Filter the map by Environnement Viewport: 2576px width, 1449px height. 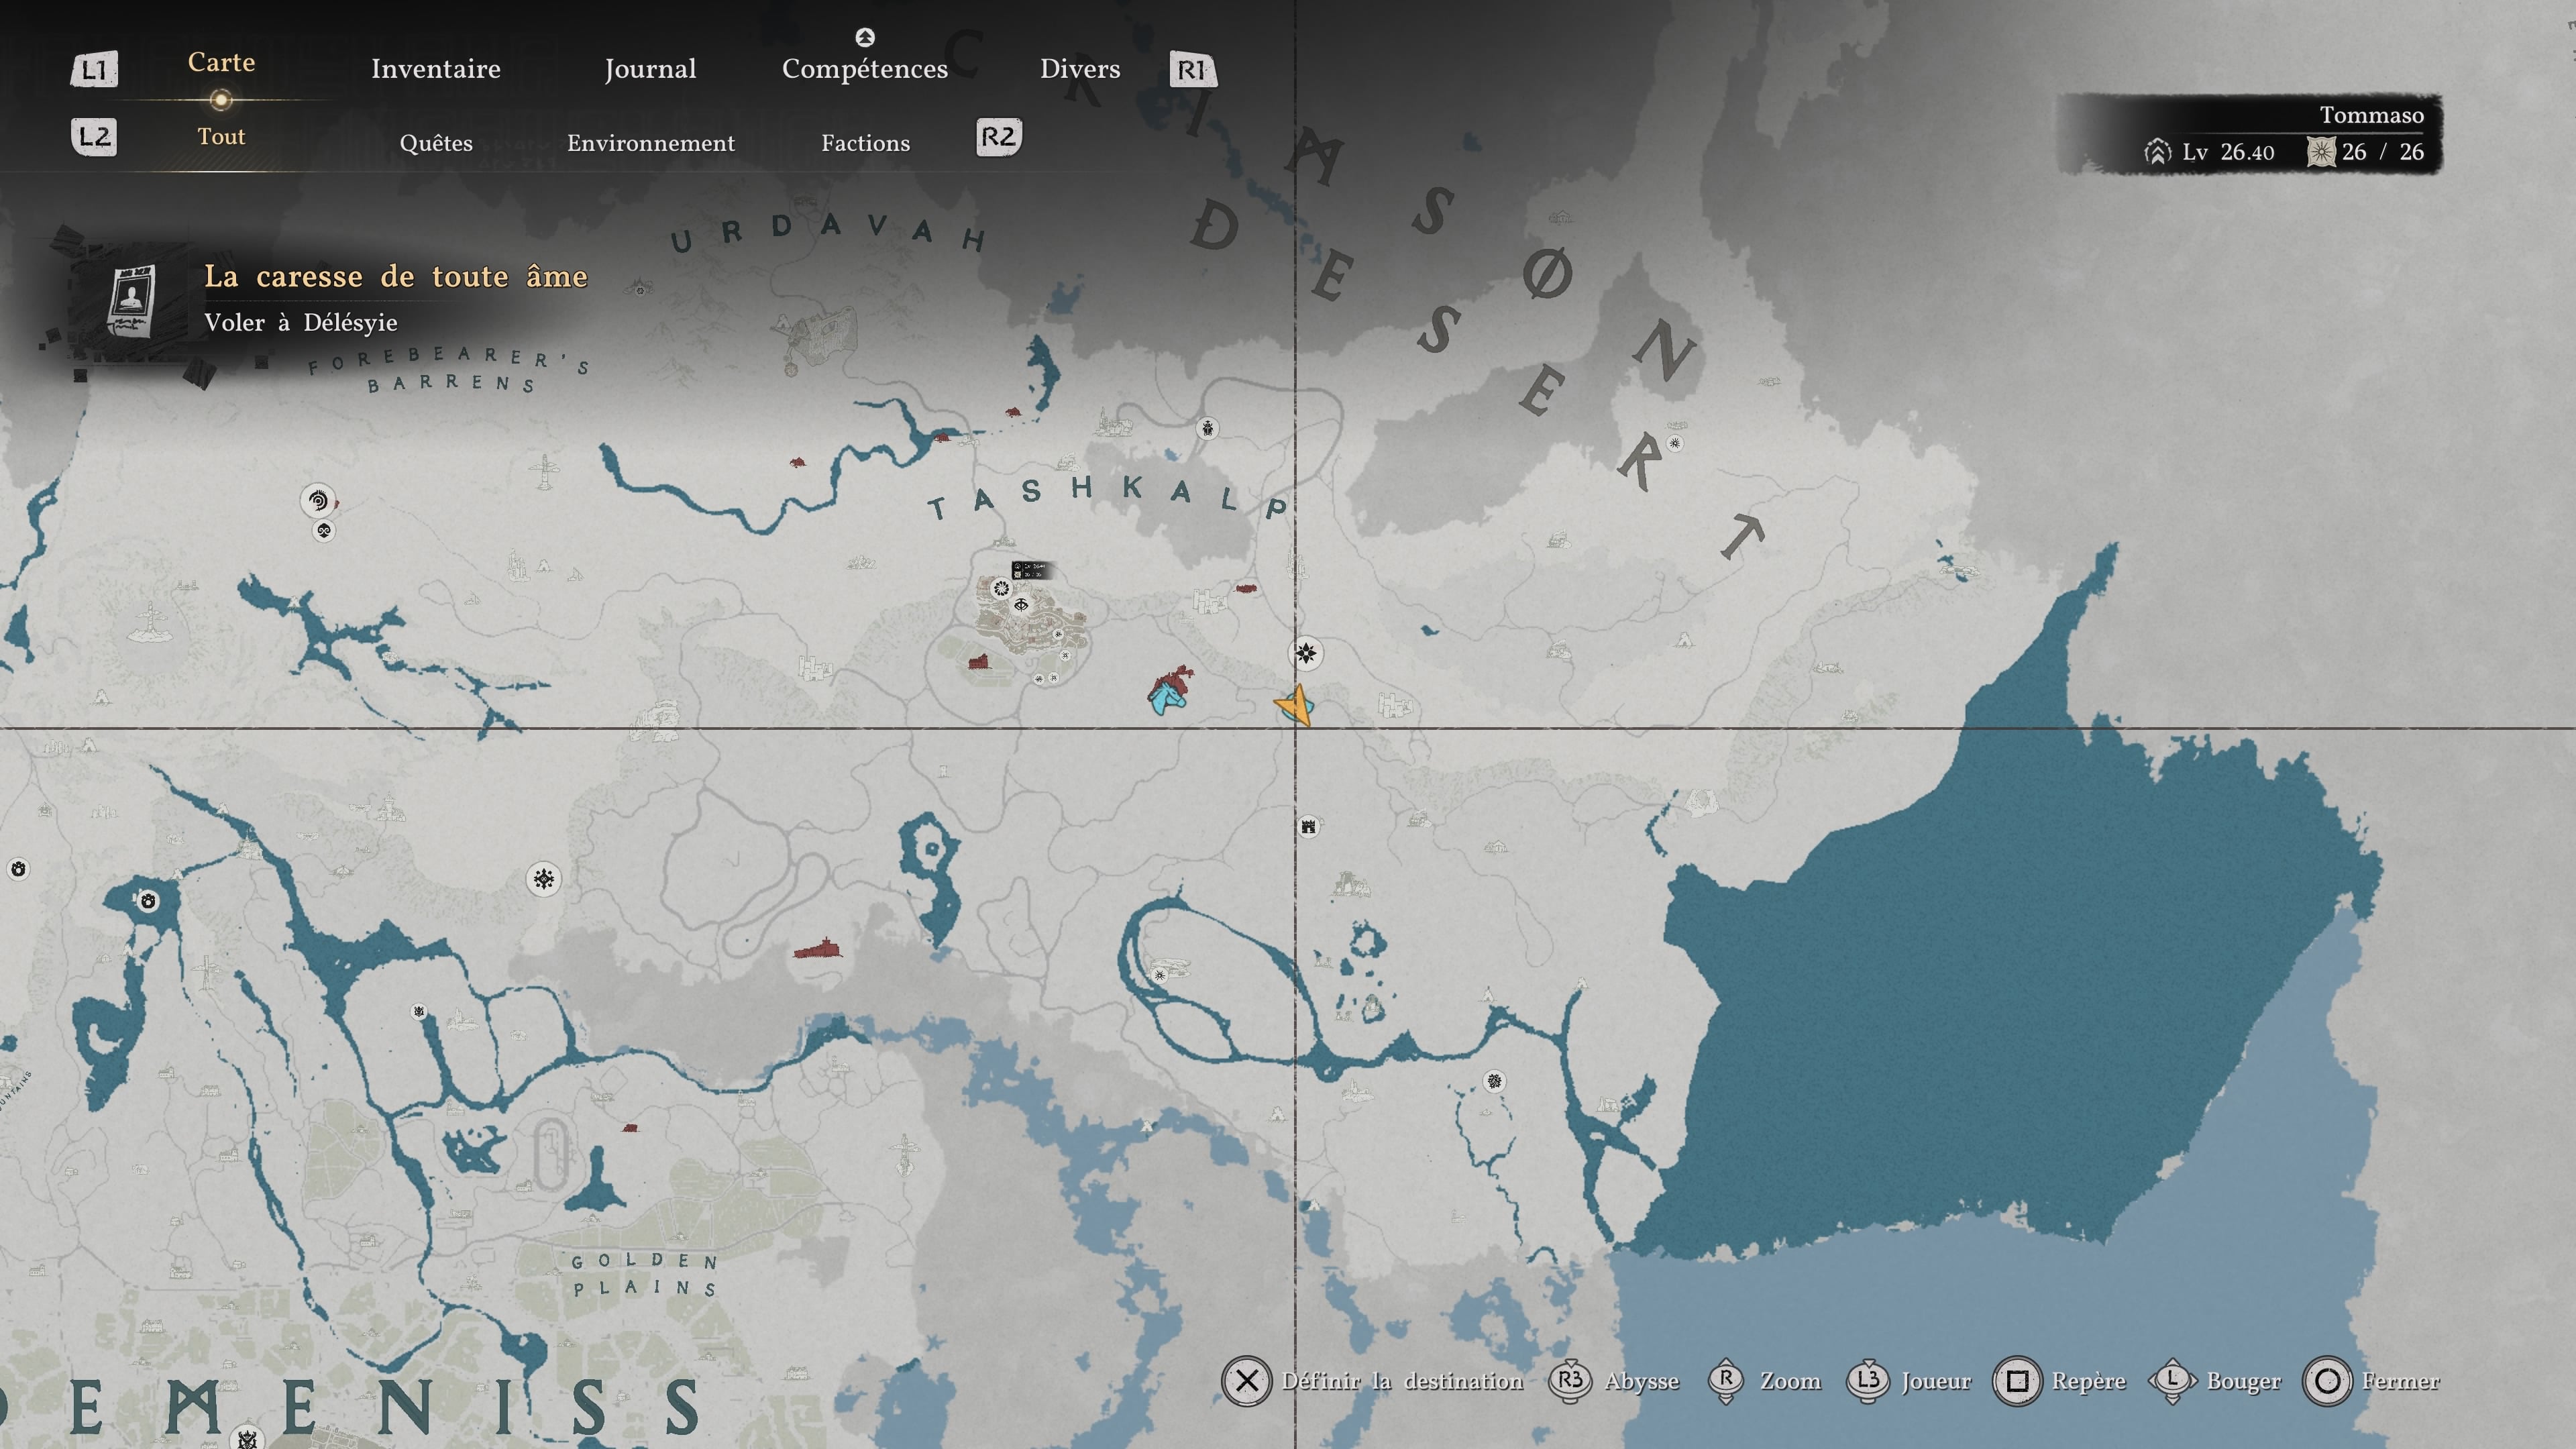(651, 143)
